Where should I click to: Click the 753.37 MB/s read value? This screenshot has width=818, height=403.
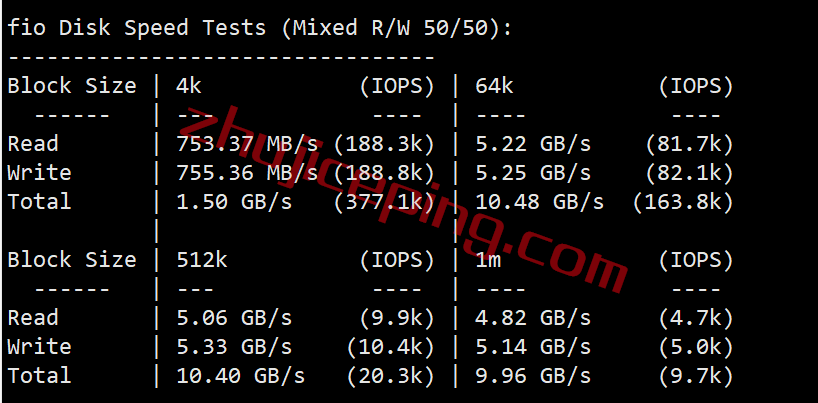(247, 145)
